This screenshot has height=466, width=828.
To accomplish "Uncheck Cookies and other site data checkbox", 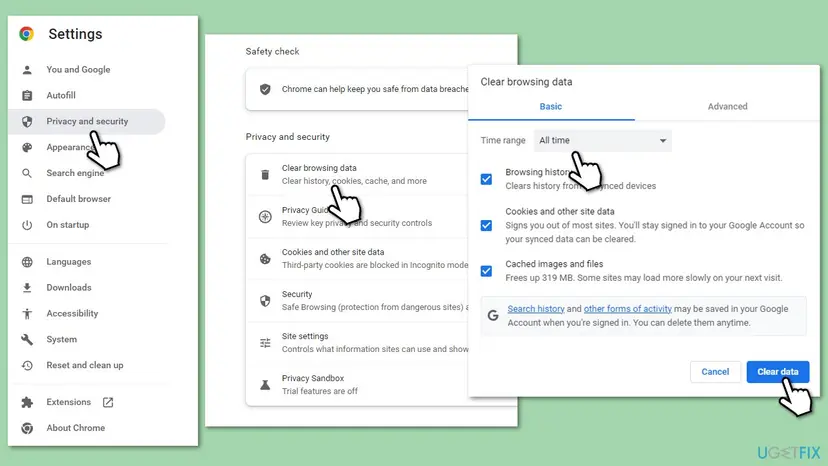I will pyautogui.click(x=486, y=226).
